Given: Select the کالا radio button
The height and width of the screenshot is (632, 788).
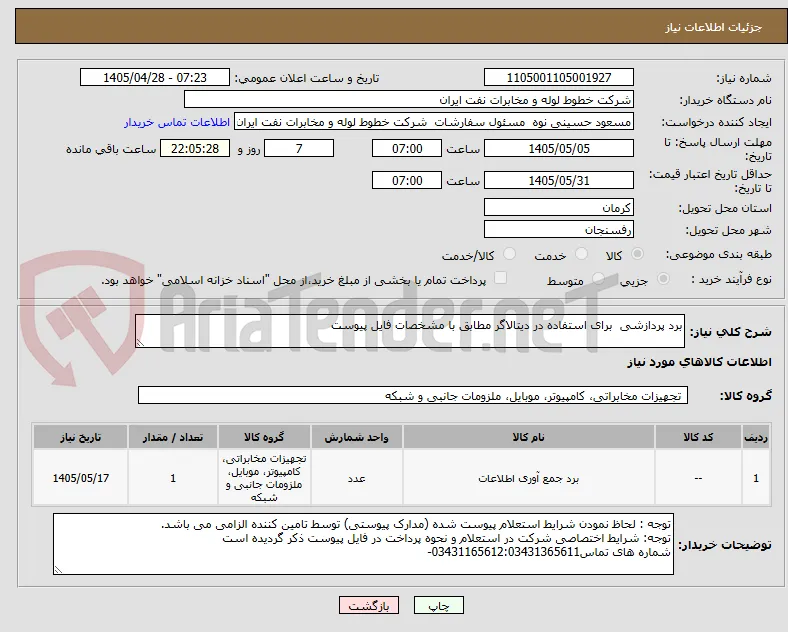Looking at the screenshot, I should 637,254.
